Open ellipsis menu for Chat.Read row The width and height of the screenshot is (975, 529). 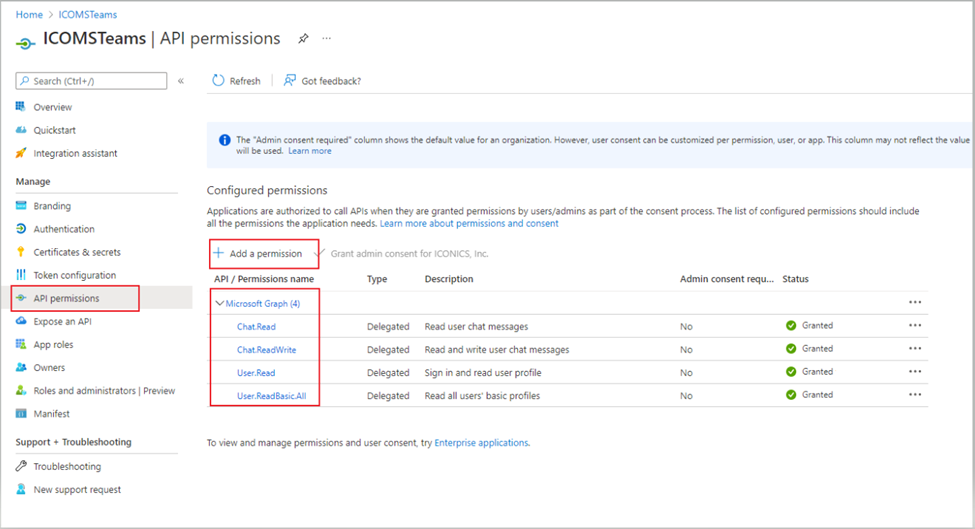click(914, 325)
